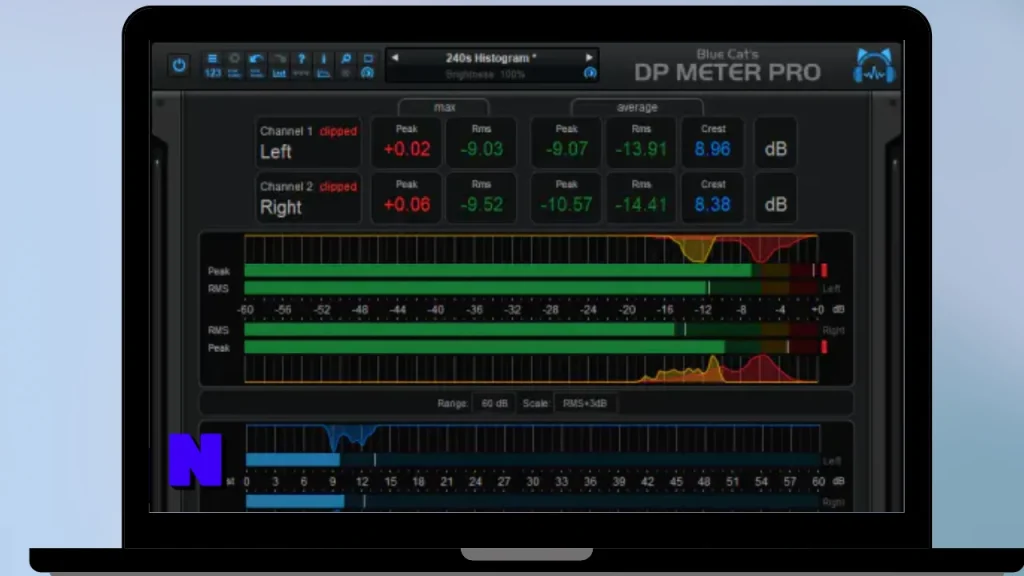The width and height of the screenshot is (1024, 576).
Task: Click the window rectangle icon in the toolbar
Action: 368,58
